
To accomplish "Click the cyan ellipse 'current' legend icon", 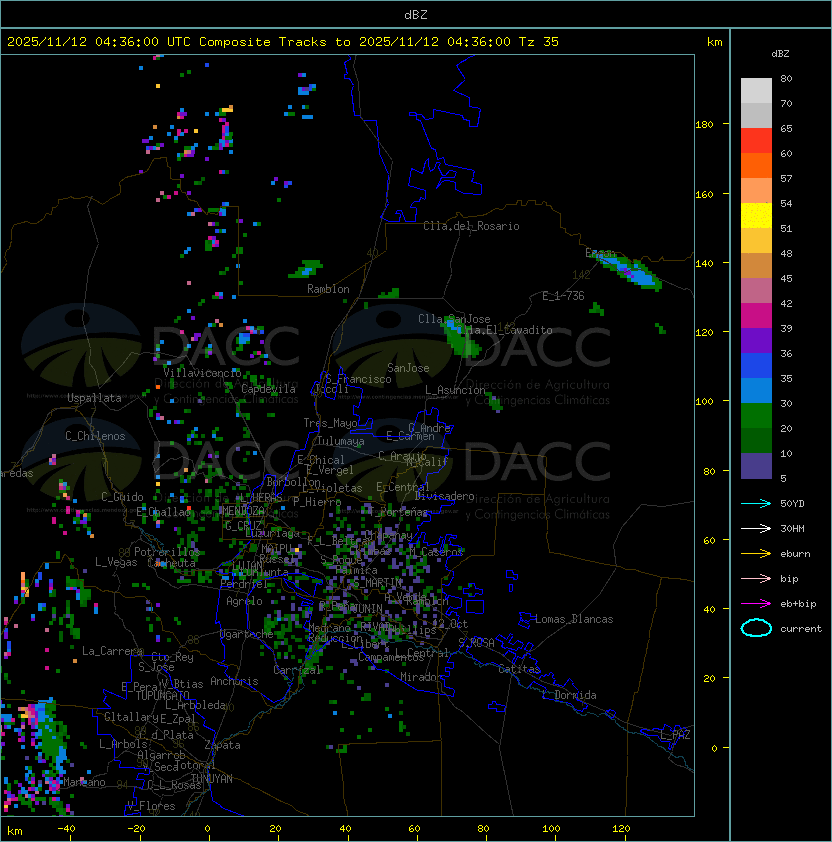I will [756, 628].
